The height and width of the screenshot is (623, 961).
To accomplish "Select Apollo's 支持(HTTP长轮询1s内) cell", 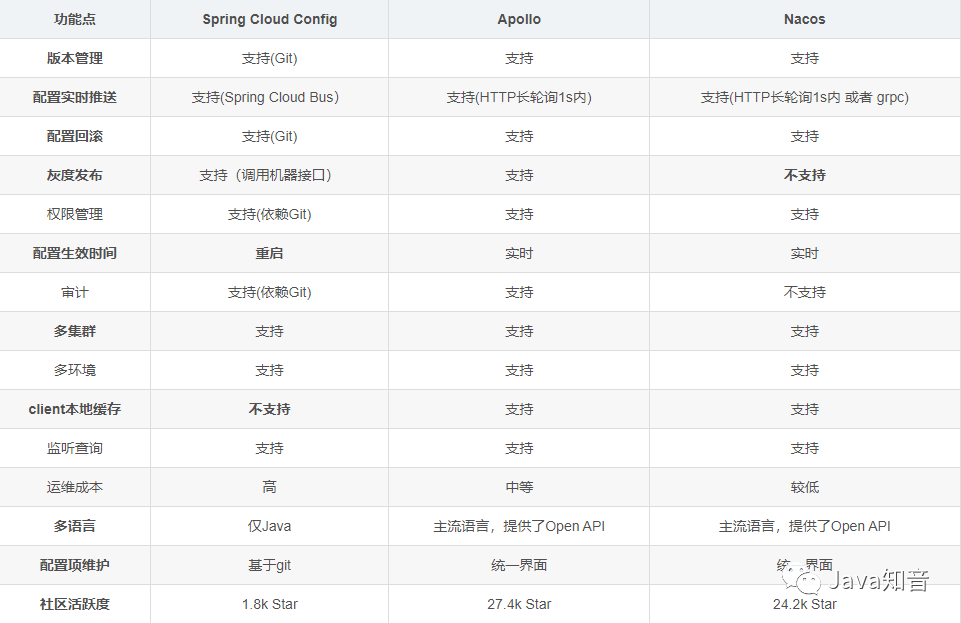I will pos(519,97).
